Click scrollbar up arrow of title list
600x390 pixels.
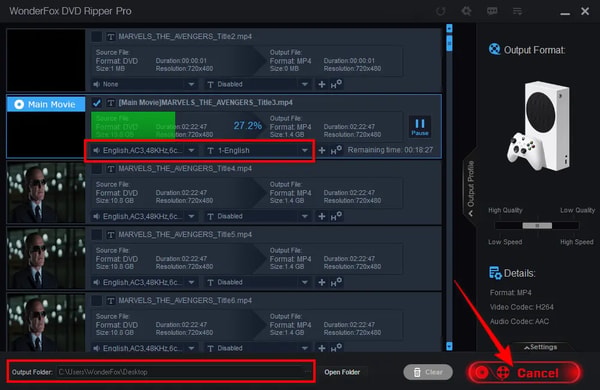(449, 28)
